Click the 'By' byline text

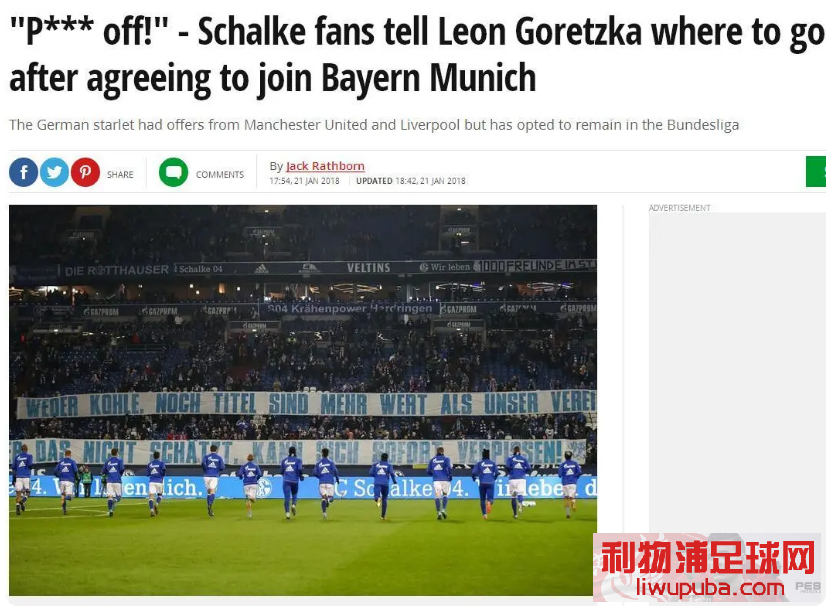[x=277, y=166]
